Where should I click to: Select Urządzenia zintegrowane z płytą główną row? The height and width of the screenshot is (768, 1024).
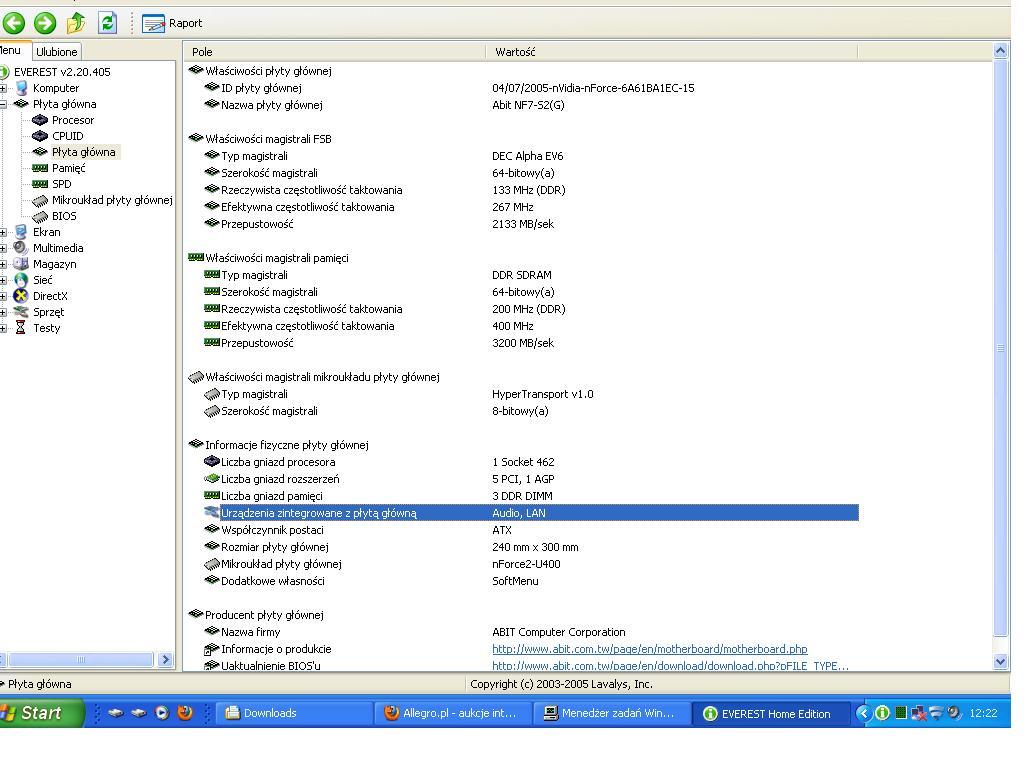531,513
